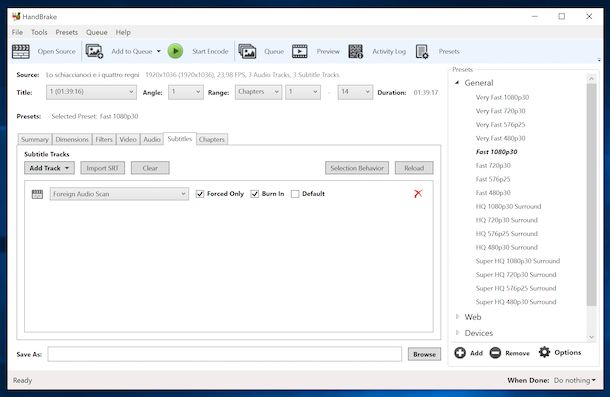
Task: Open the Activity Log icon
Action: coord(356,51)
